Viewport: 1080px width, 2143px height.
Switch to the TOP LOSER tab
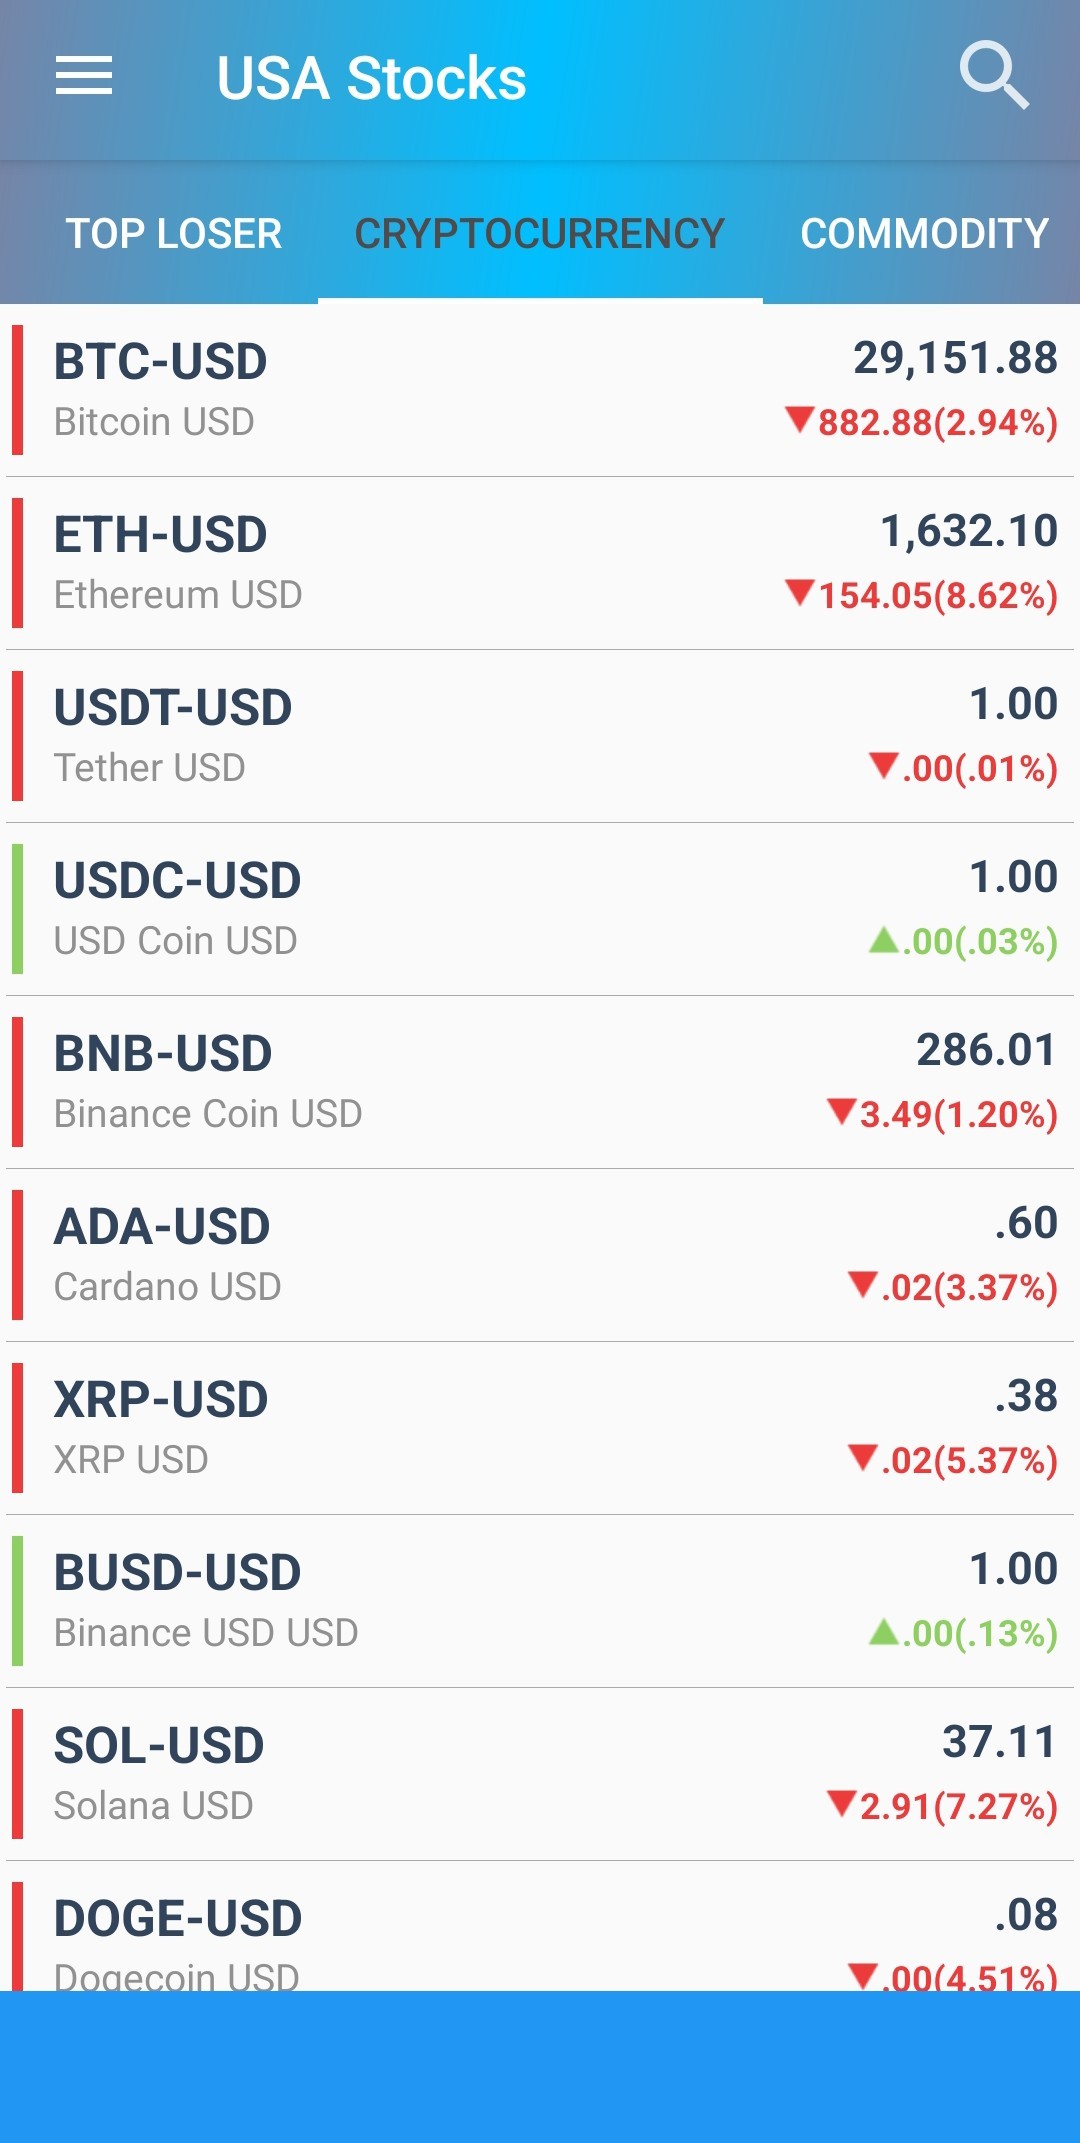[x=174, y=233]
